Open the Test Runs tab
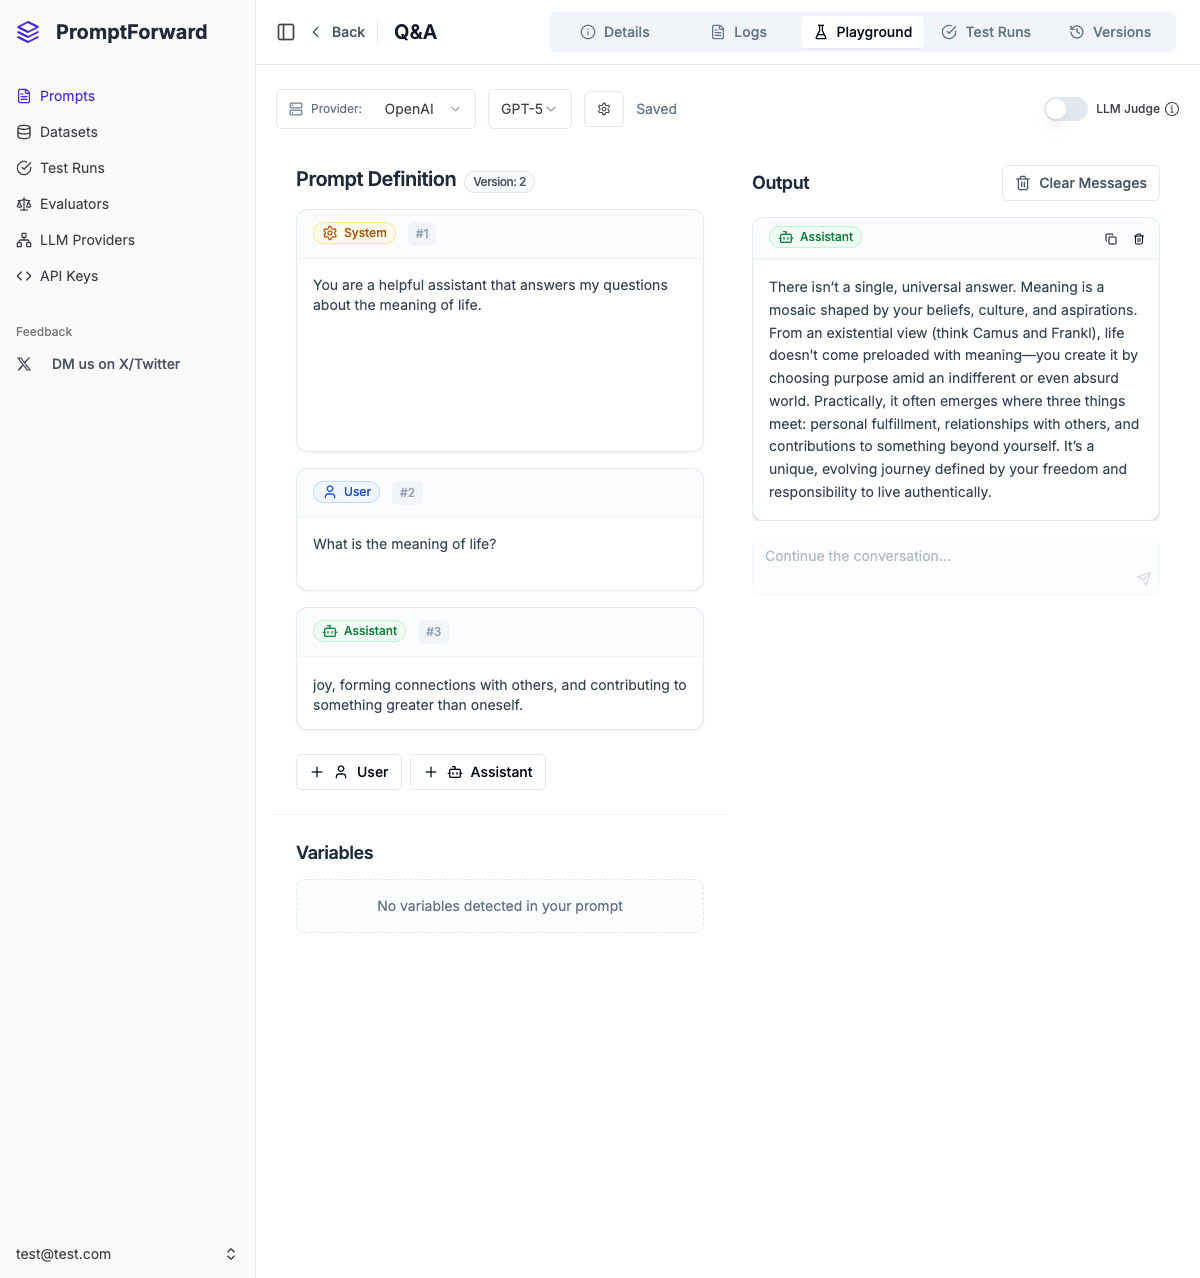Screen dimensions: 1200x1278 (986, 32)
